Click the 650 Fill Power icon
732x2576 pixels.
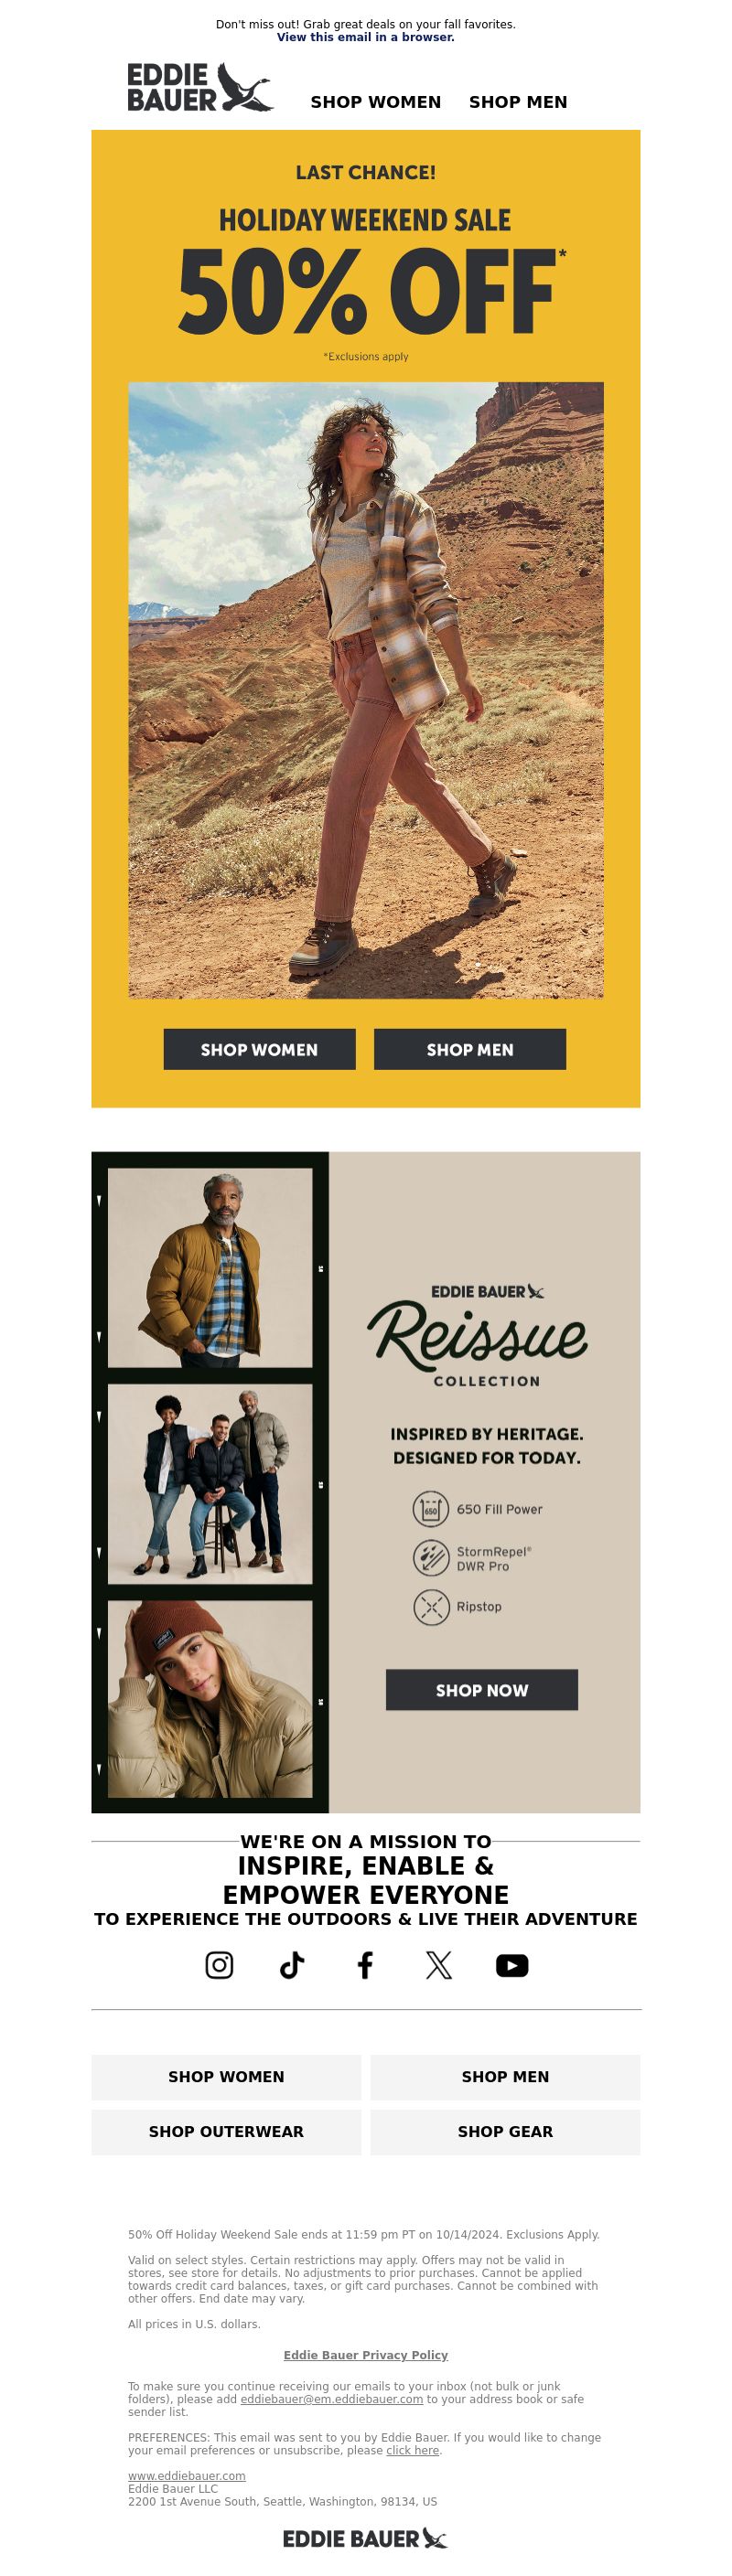[430, 1509]
